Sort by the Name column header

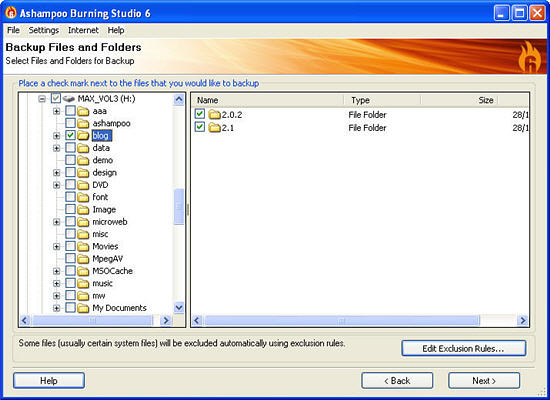[x=268, y=100]
